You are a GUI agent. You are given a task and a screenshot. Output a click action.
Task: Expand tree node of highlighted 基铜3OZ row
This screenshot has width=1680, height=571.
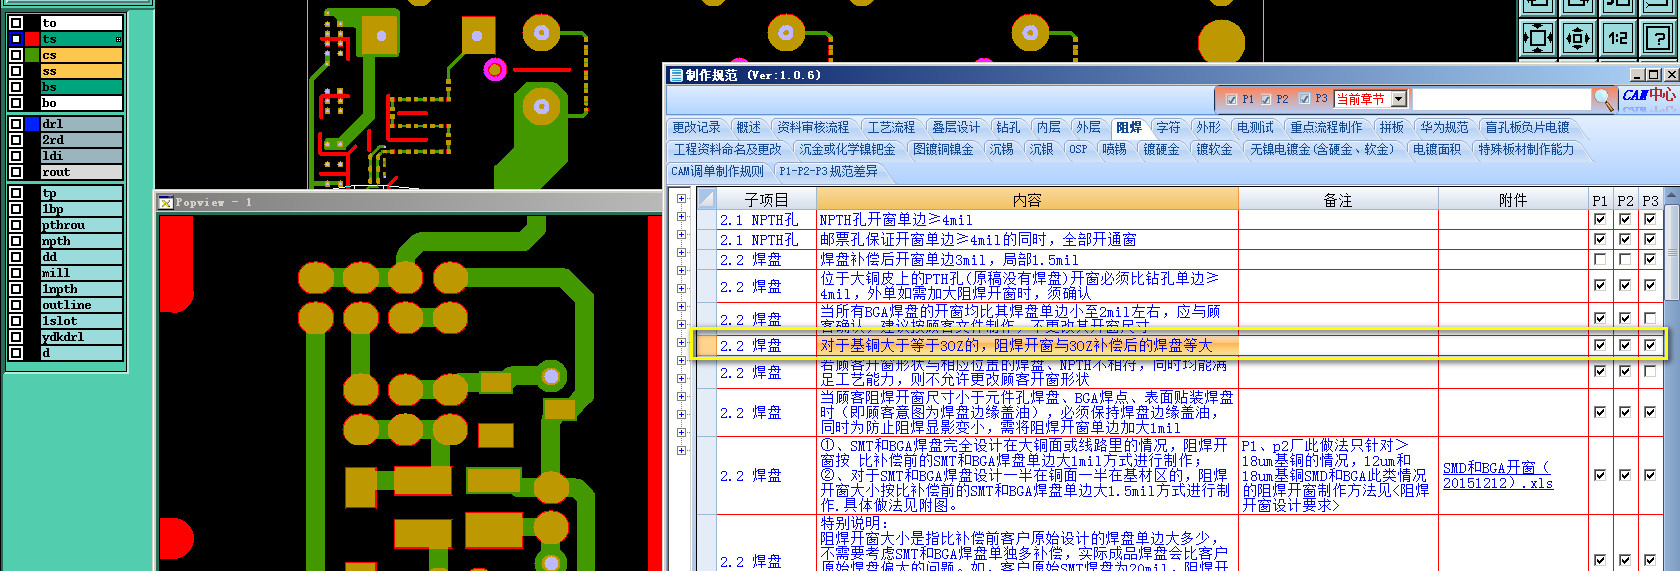point(682,342)
